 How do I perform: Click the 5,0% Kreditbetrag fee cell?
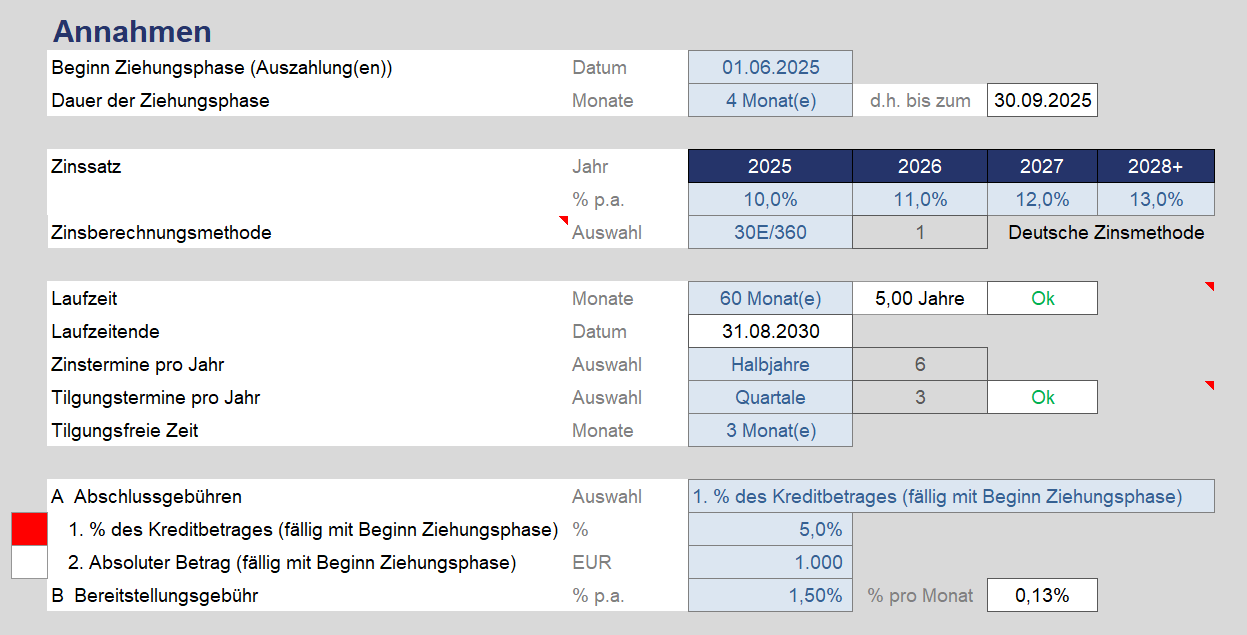(x=770, y=530)
